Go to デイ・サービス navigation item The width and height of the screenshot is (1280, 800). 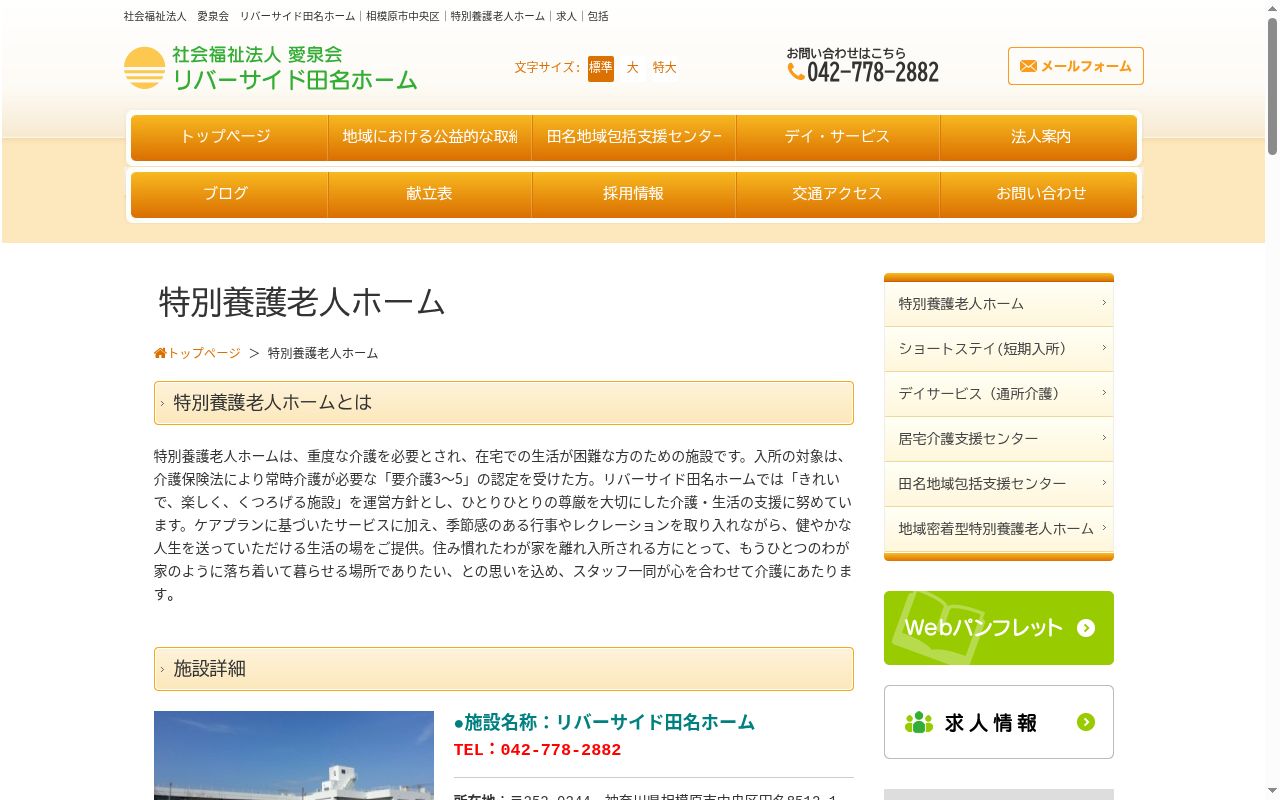pyautogui.click(x=838, y=138)
